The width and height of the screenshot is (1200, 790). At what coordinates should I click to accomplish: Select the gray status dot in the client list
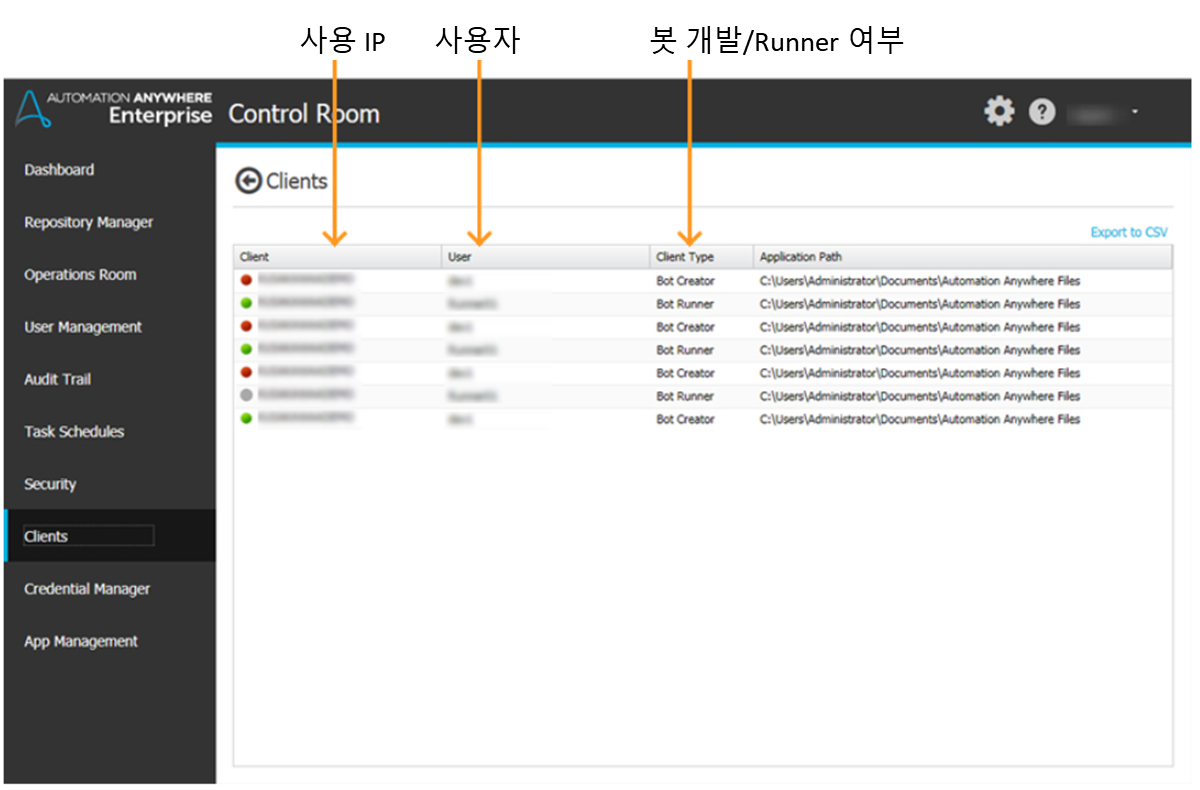coord(246,396)
